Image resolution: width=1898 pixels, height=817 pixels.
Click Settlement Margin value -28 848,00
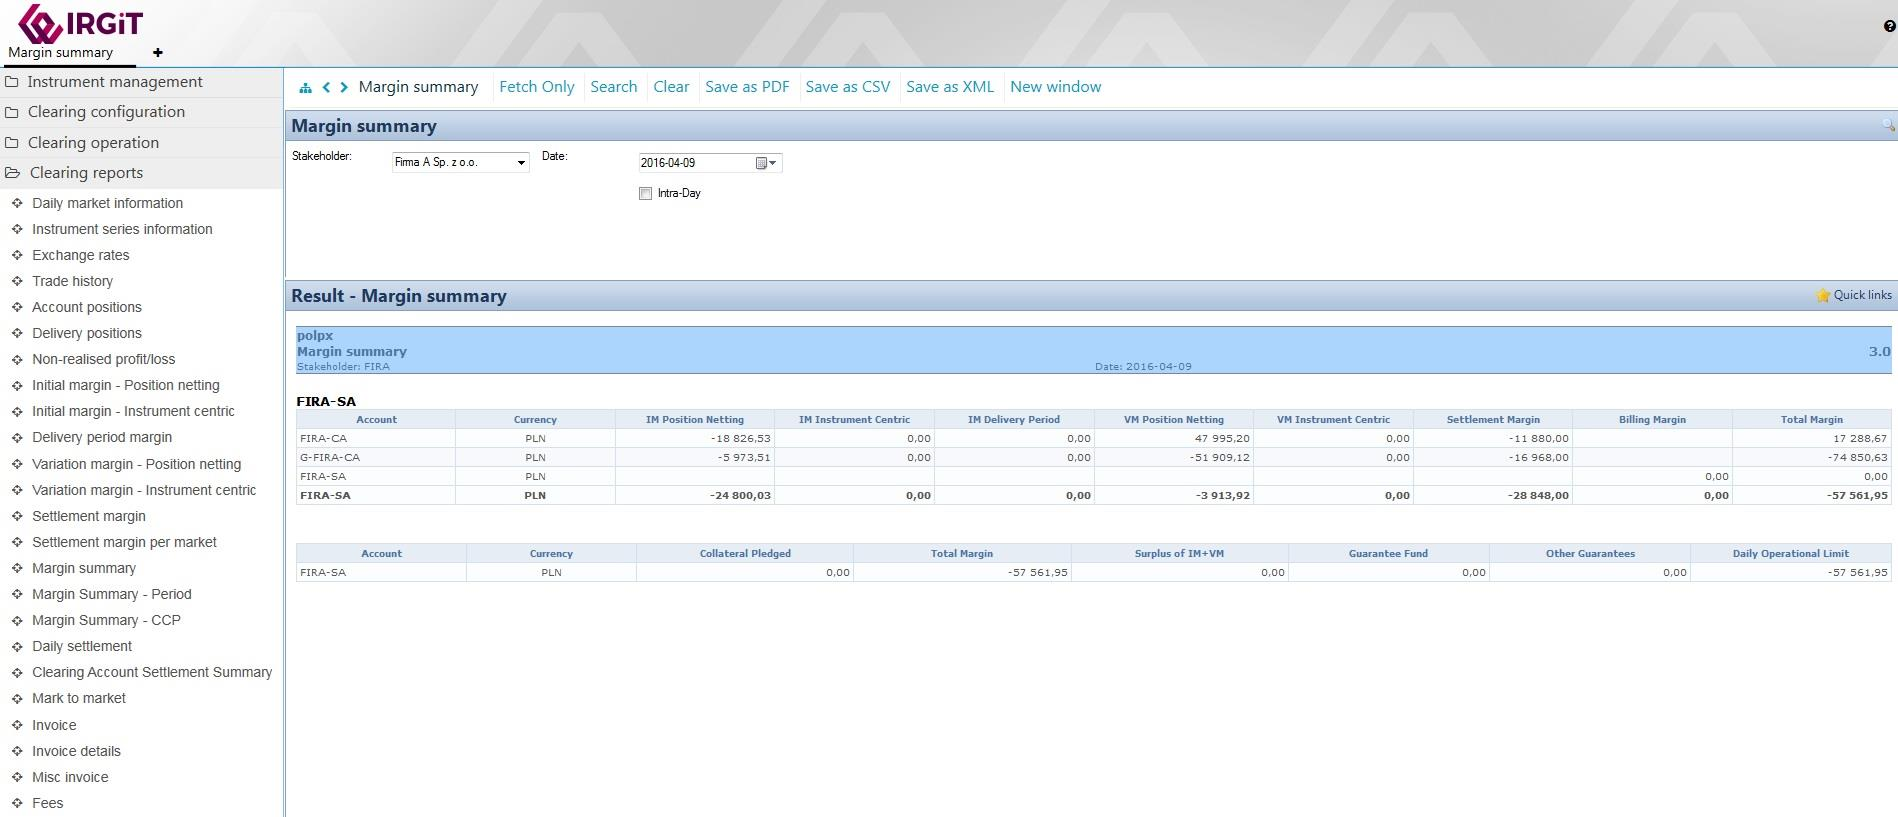[x=1539, y=495]
